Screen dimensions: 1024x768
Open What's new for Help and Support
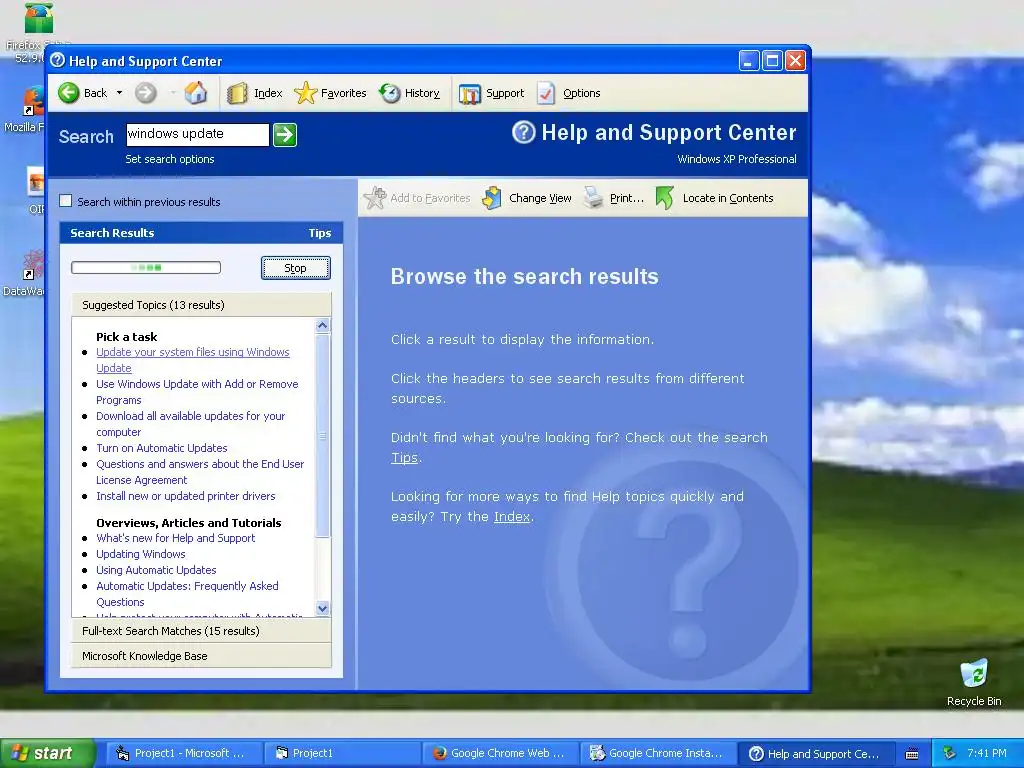coord(176,538)
